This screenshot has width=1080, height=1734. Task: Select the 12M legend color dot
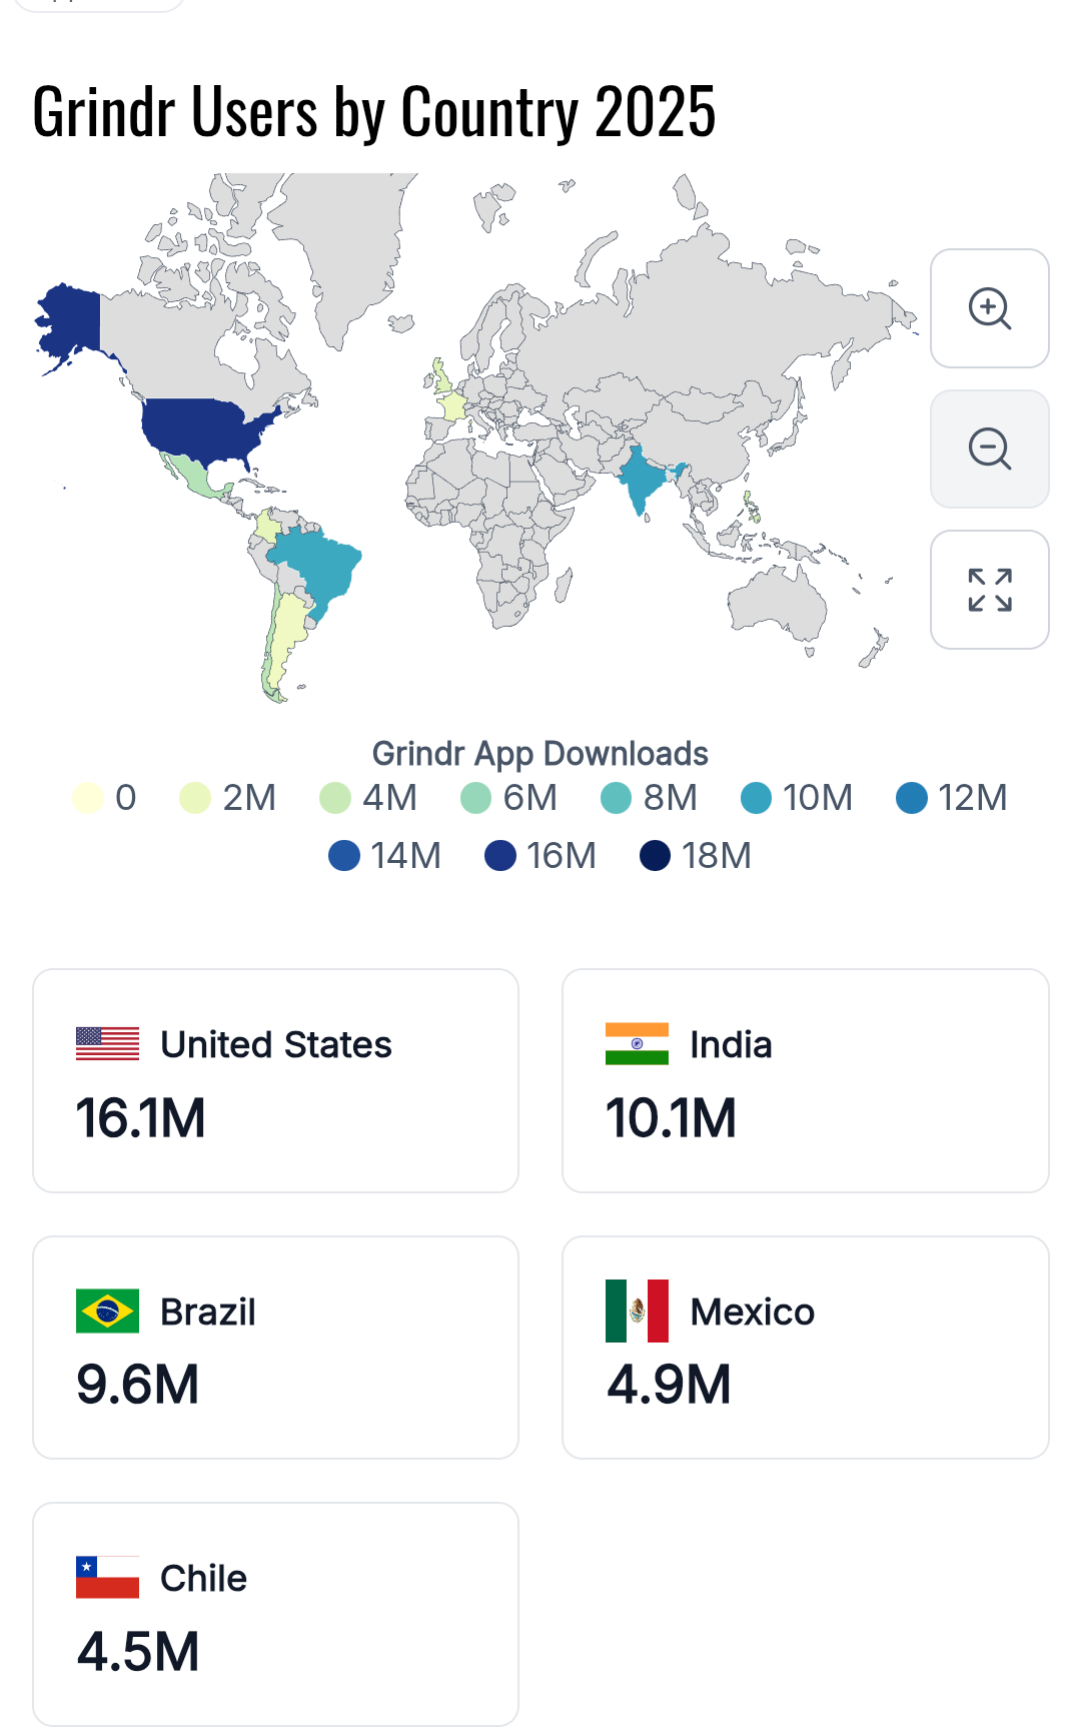(912, 798)
